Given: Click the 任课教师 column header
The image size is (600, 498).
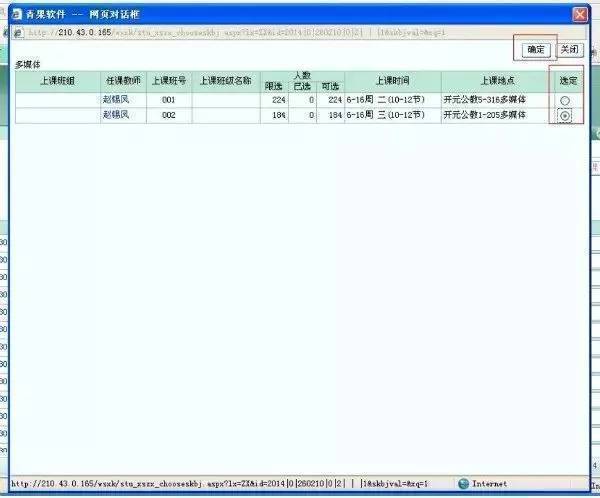Looking at the screenshot, I should click(x=123, y=81).
